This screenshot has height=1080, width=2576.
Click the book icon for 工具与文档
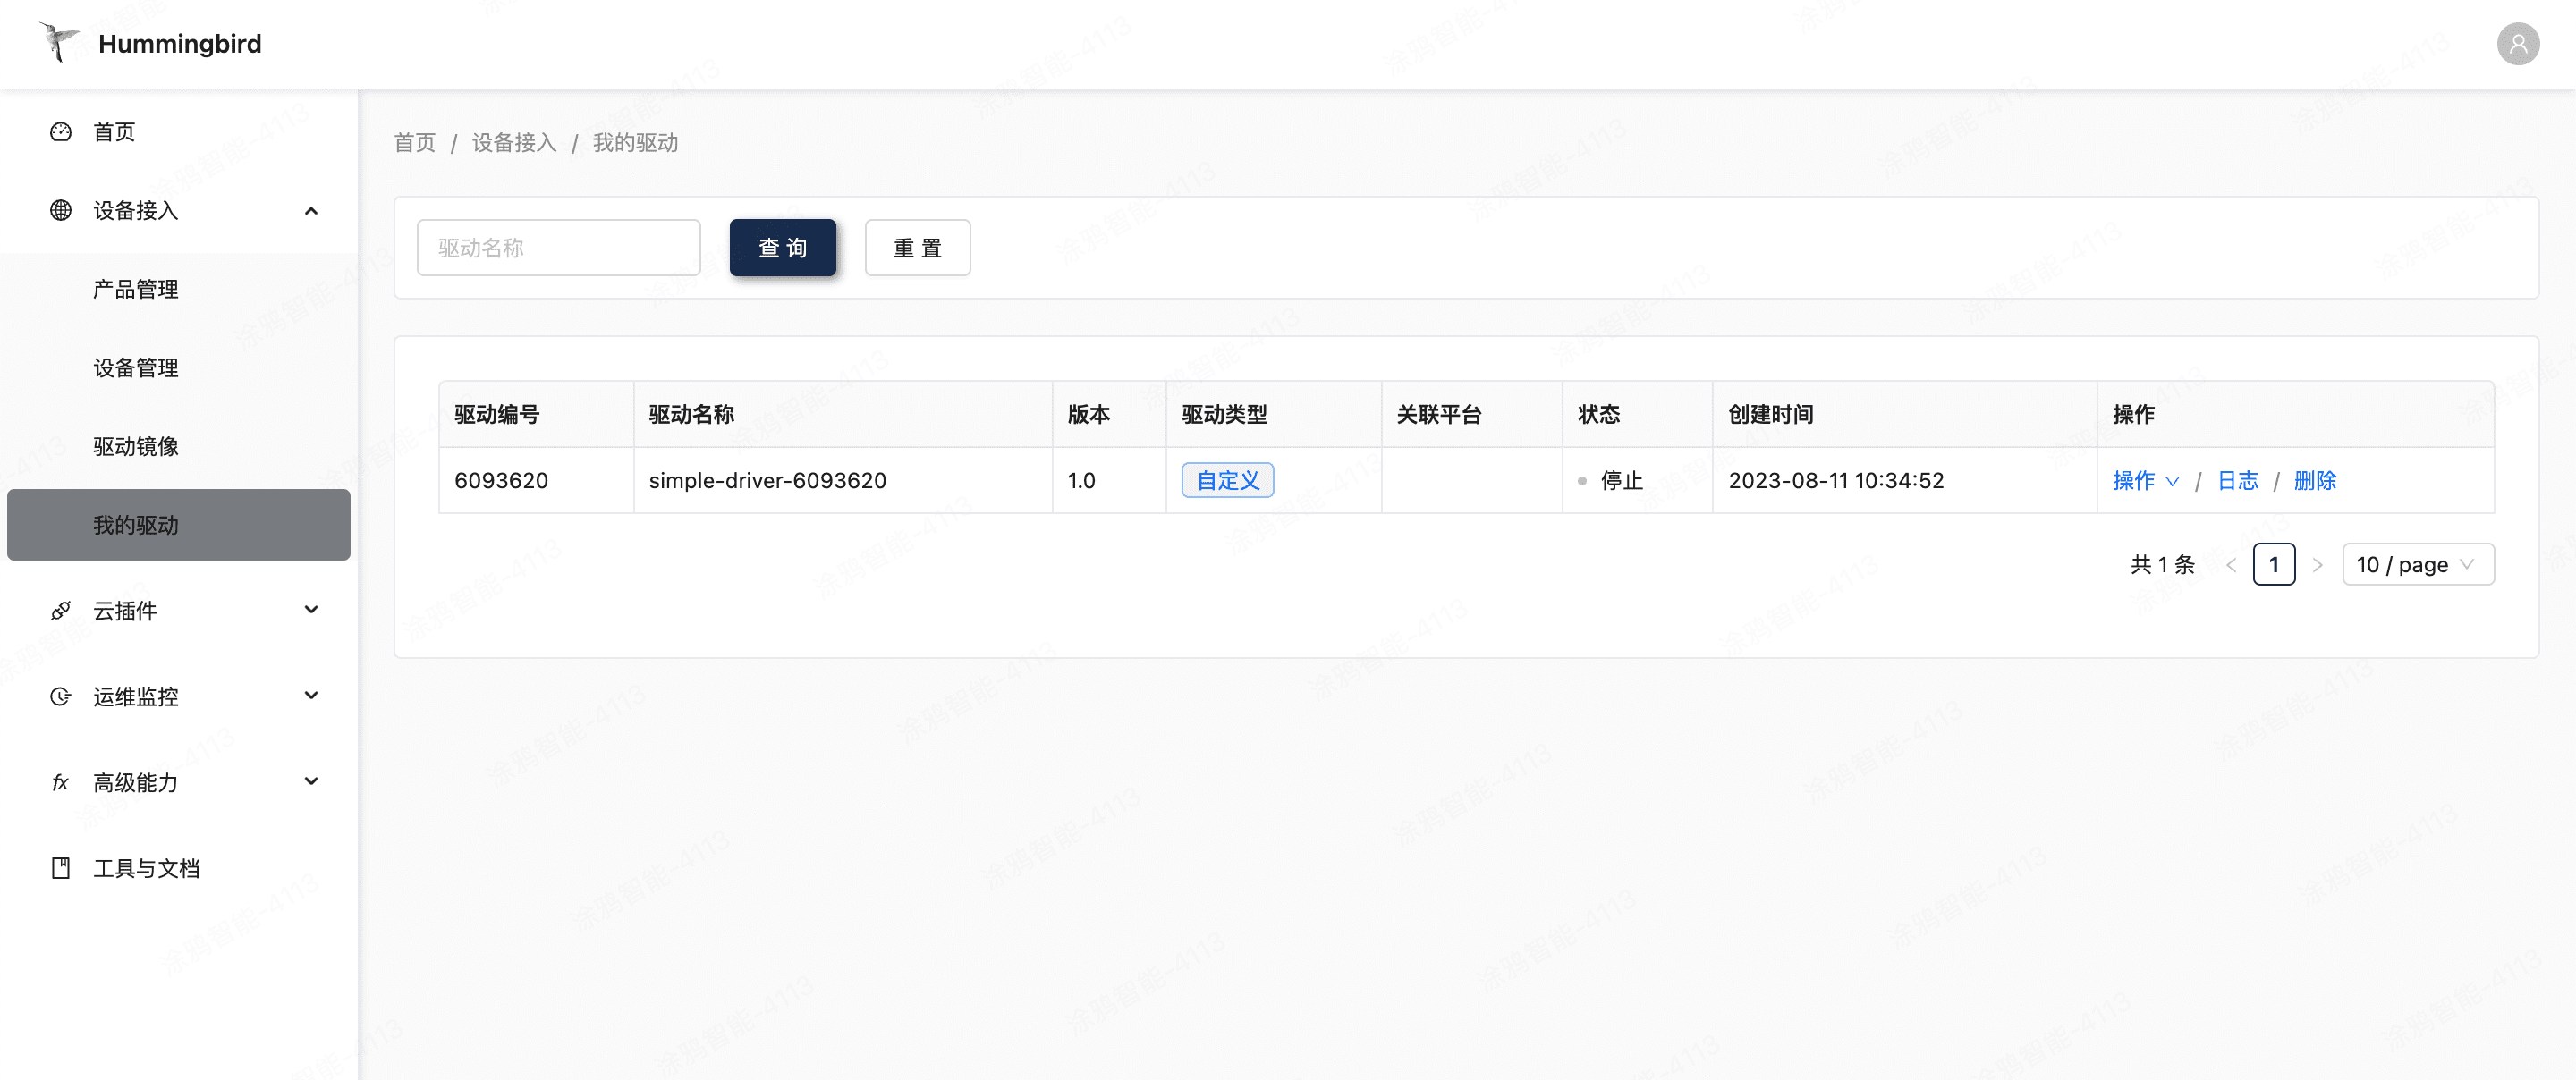click(x=61, y=868)
